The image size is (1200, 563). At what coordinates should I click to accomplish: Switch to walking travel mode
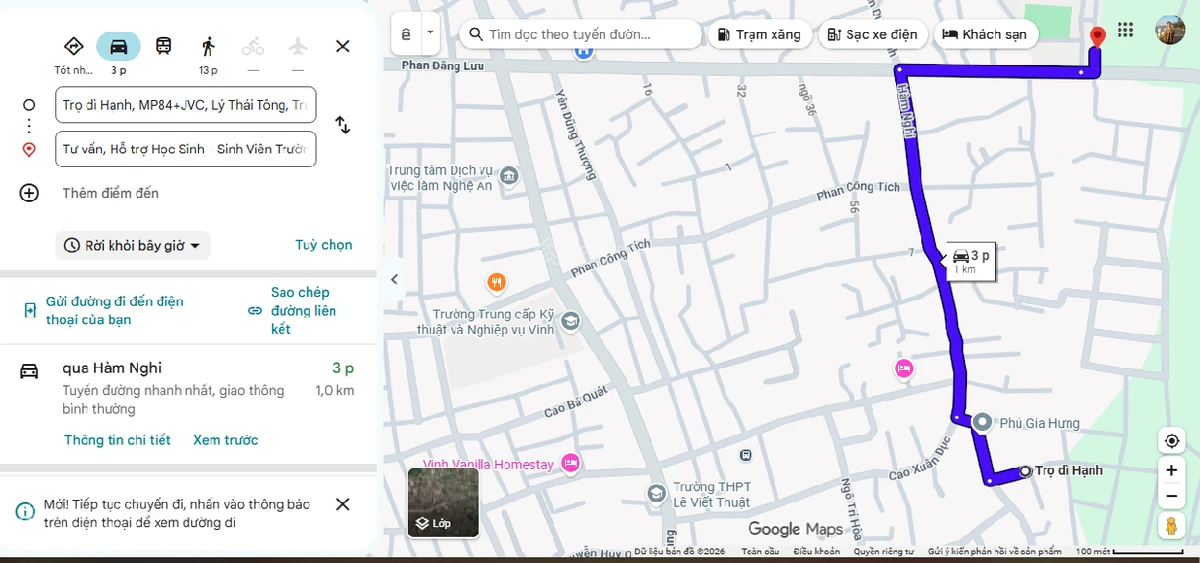coord(208,46)
